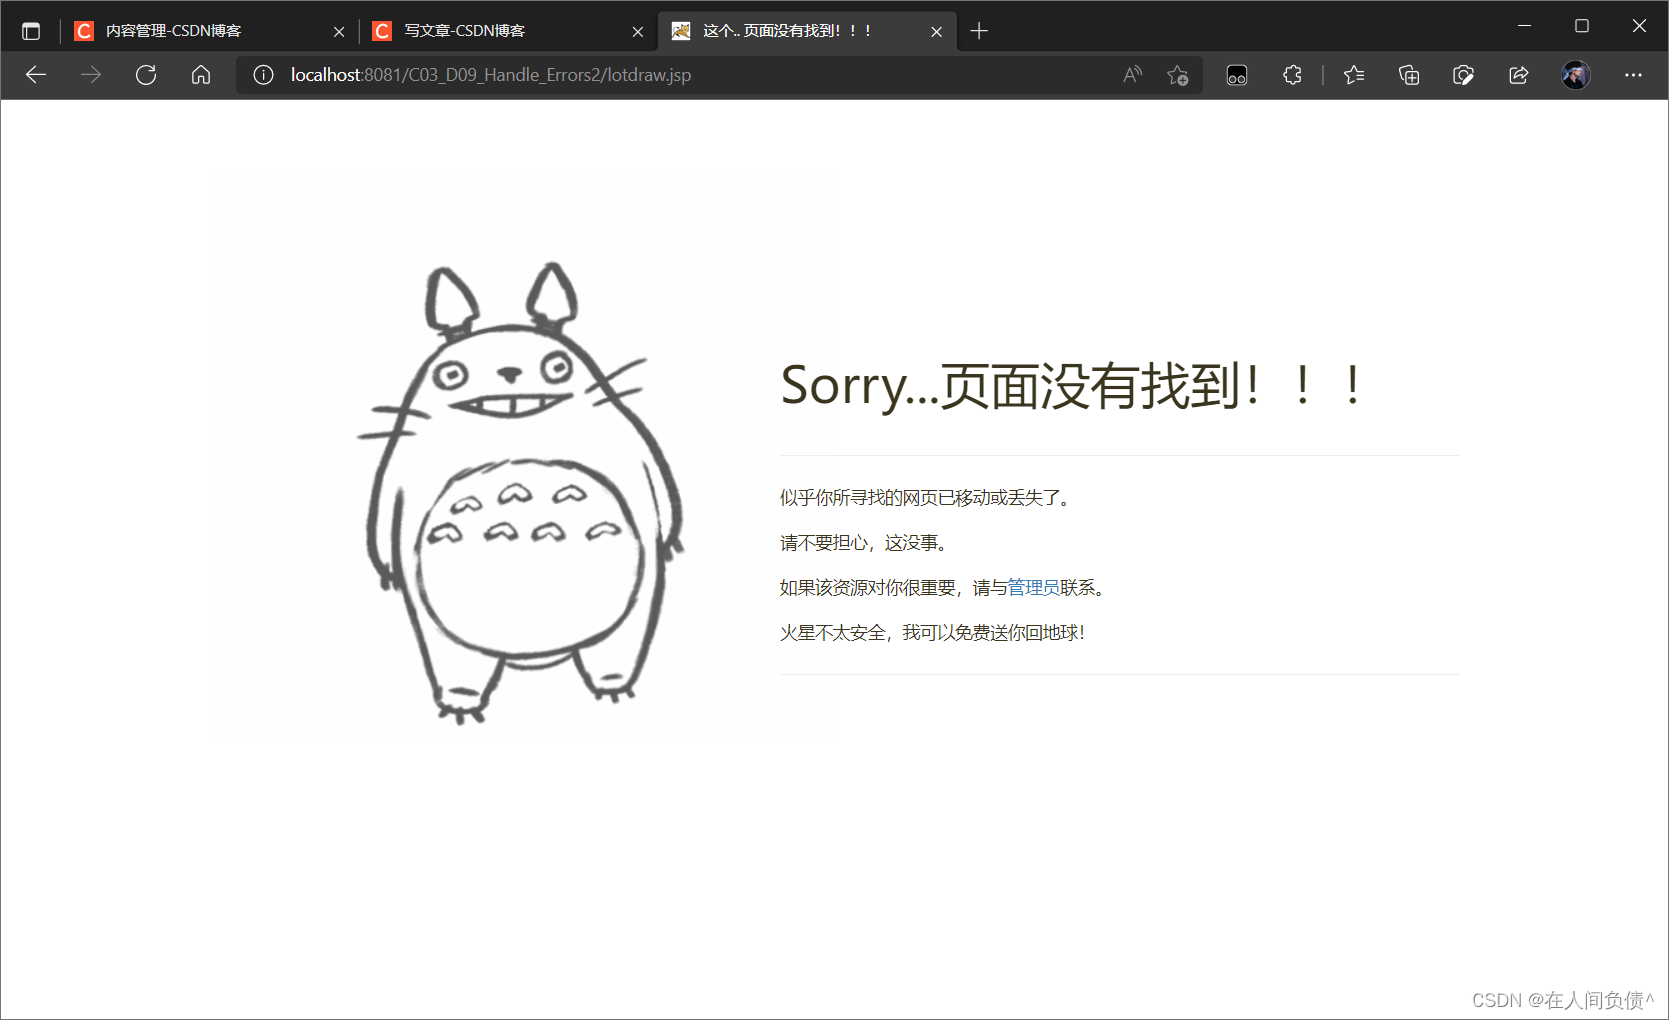This screenshot has height=1020, width=1669.
Task: Click text 似乎你所寻找的网页已移动或丢失了
Action: pos(925,498)
